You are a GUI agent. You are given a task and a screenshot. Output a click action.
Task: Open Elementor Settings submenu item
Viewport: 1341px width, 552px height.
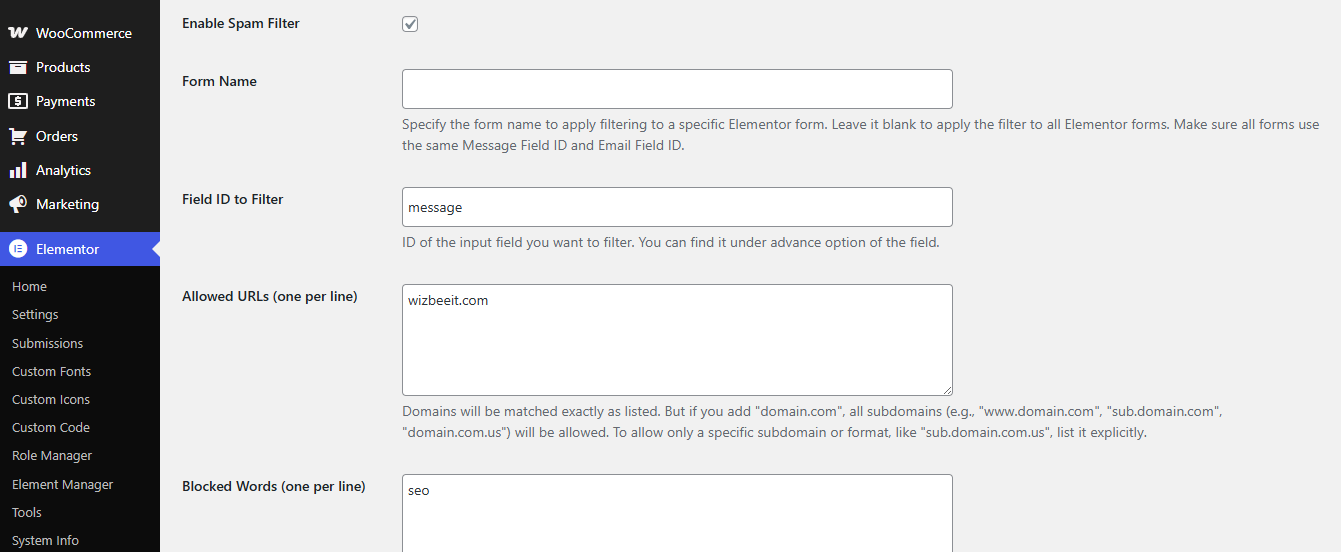point(35,314)
